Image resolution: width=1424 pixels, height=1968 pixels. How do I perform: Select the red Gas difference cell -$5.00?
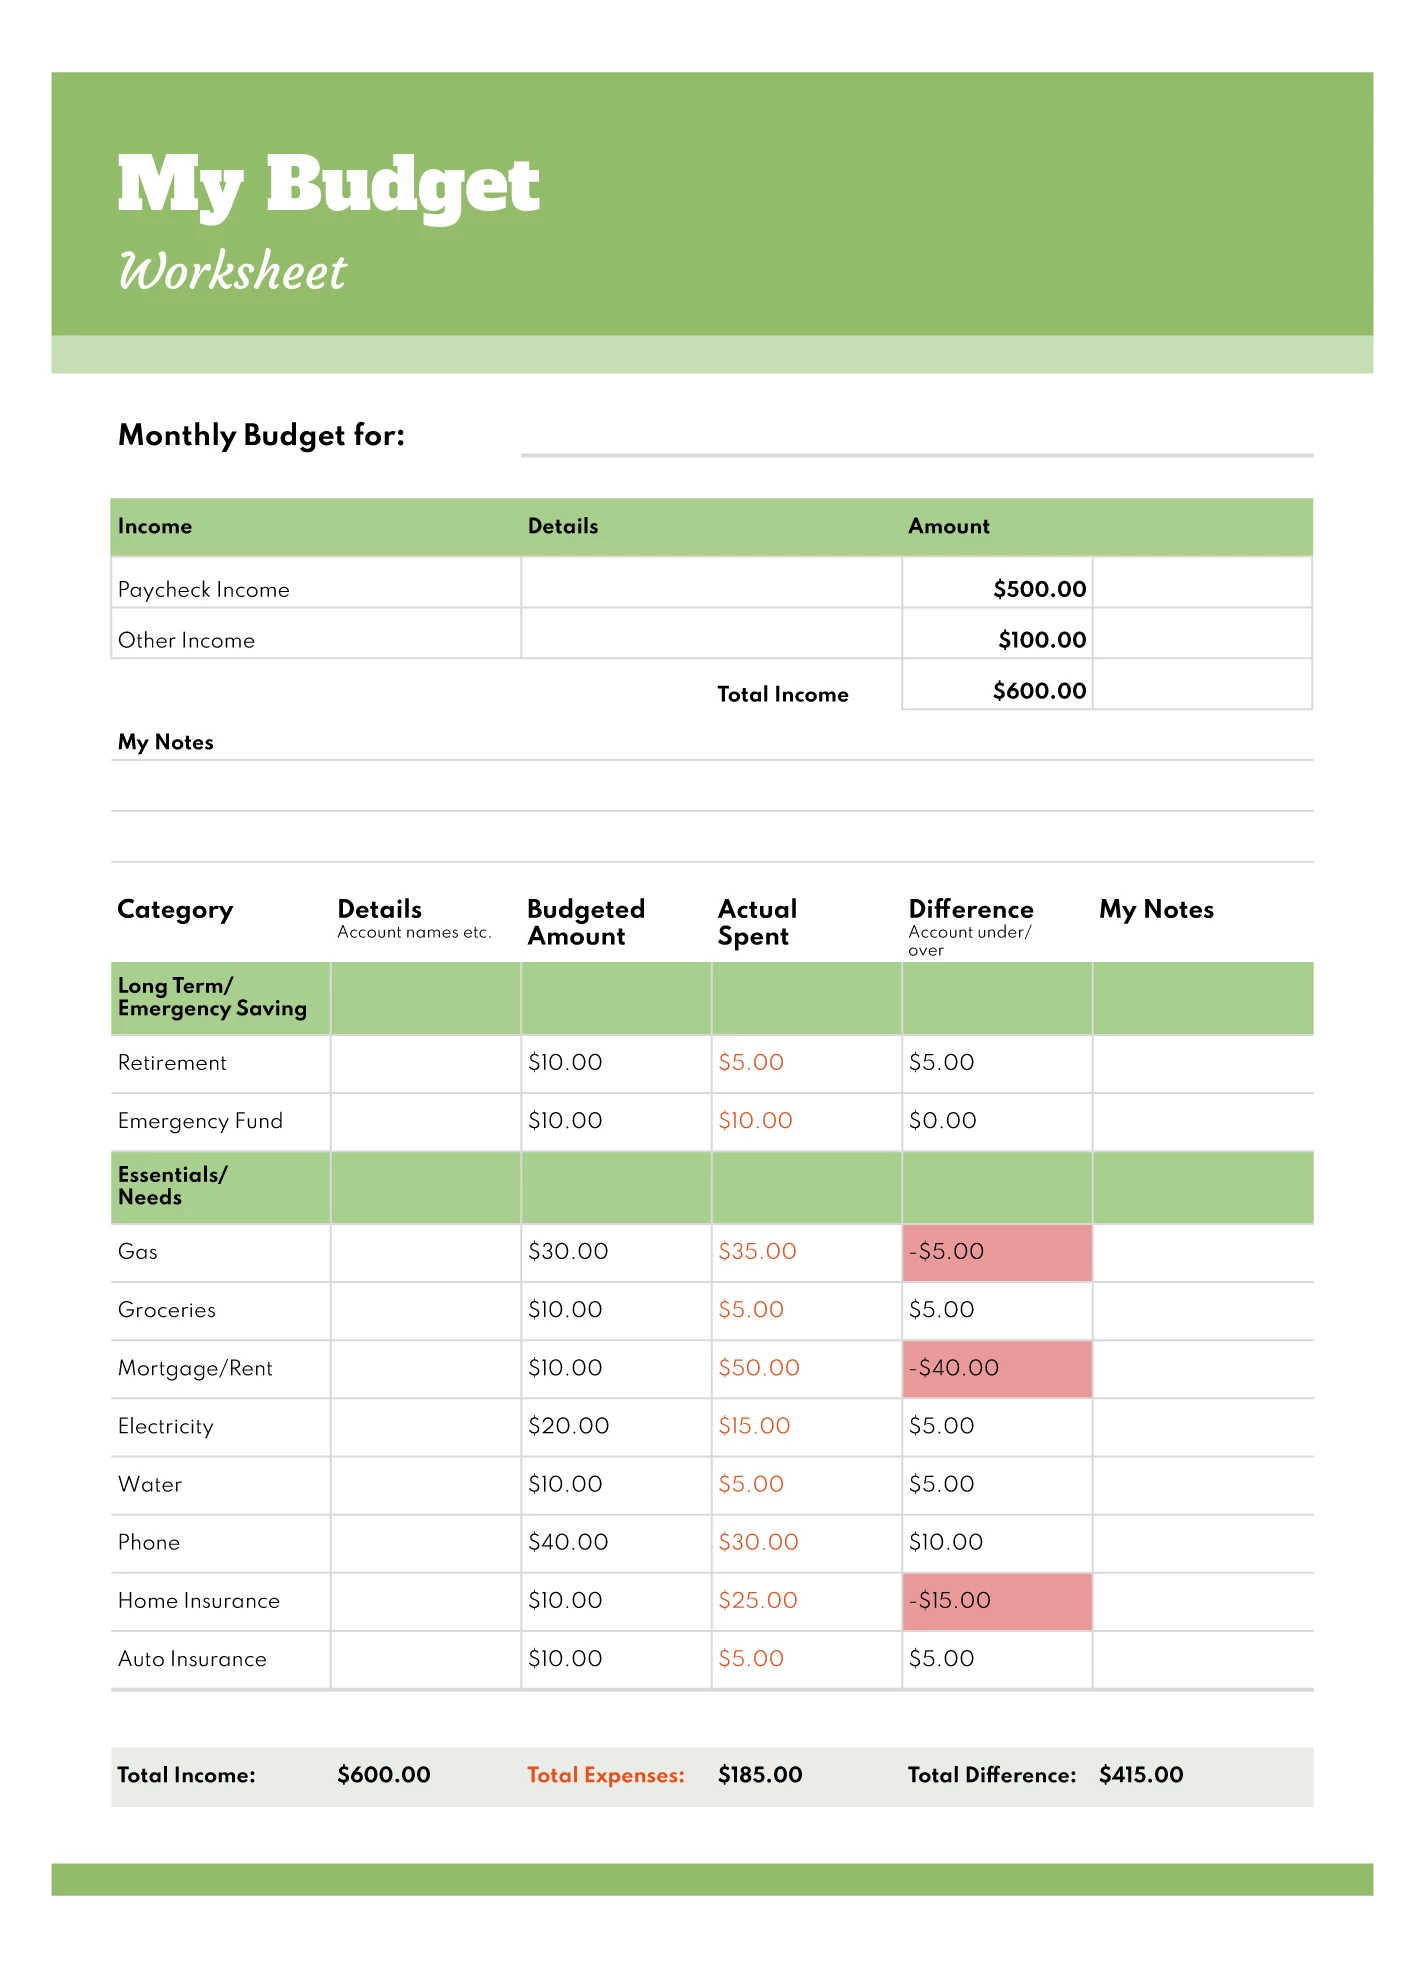[996, 1252]
